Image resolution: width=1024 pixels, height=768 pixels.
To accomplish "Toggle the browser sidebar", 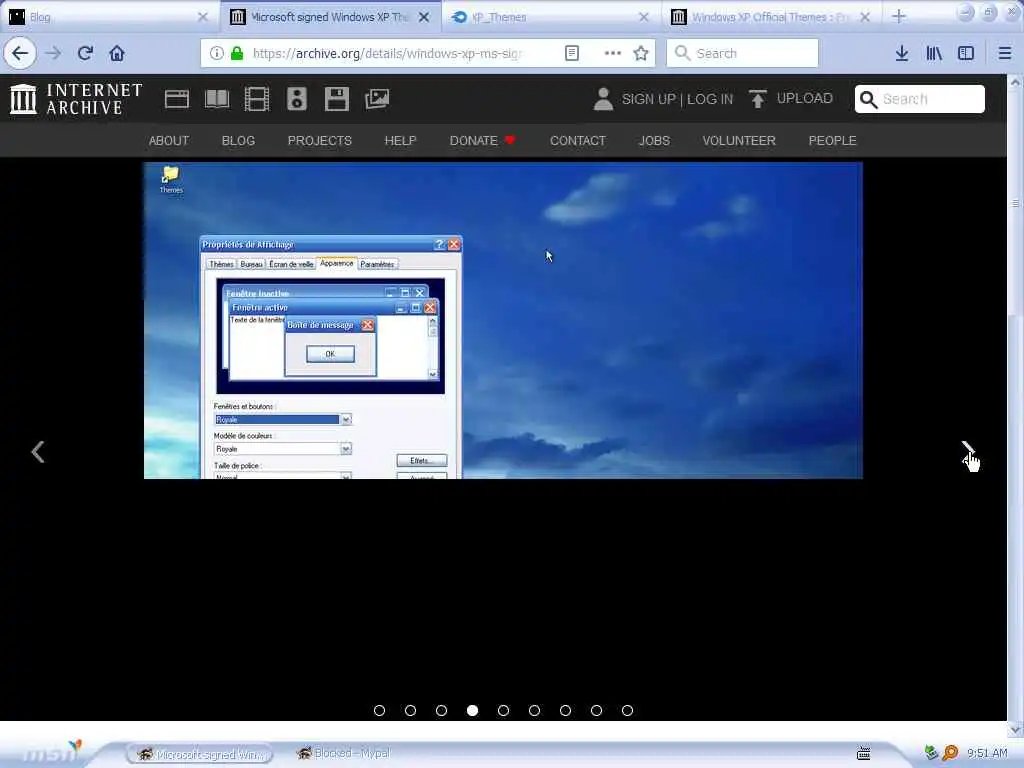I will coord(966,54).
